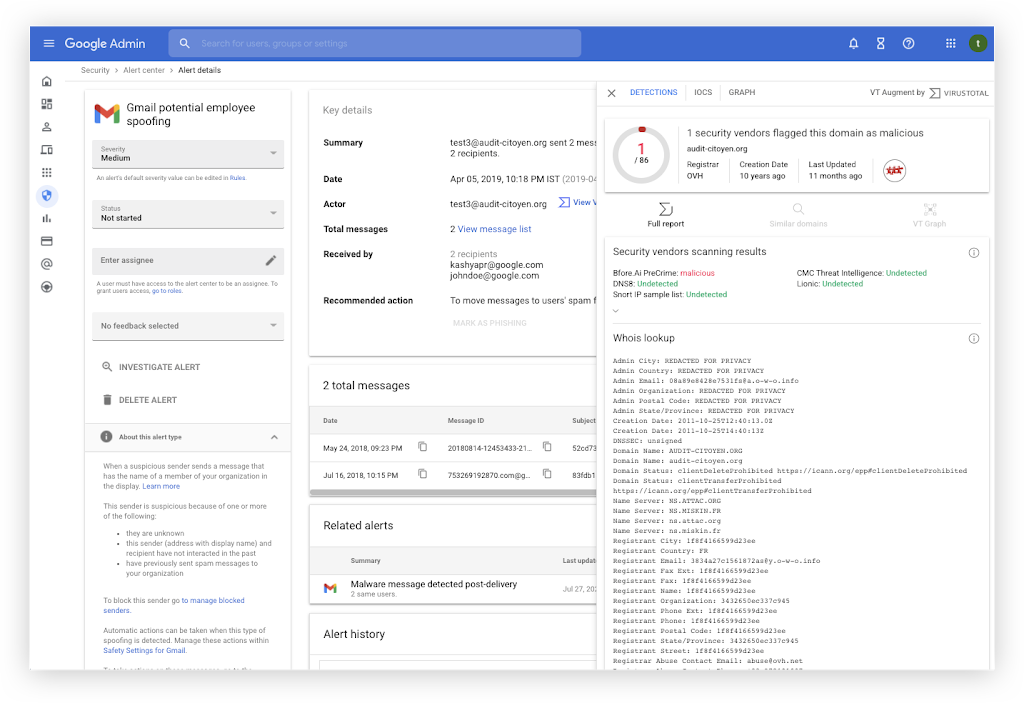Screen dimensions: 1024x703
Task: Open the Status Not started dropdown
Action: click(x=187, y=214)
